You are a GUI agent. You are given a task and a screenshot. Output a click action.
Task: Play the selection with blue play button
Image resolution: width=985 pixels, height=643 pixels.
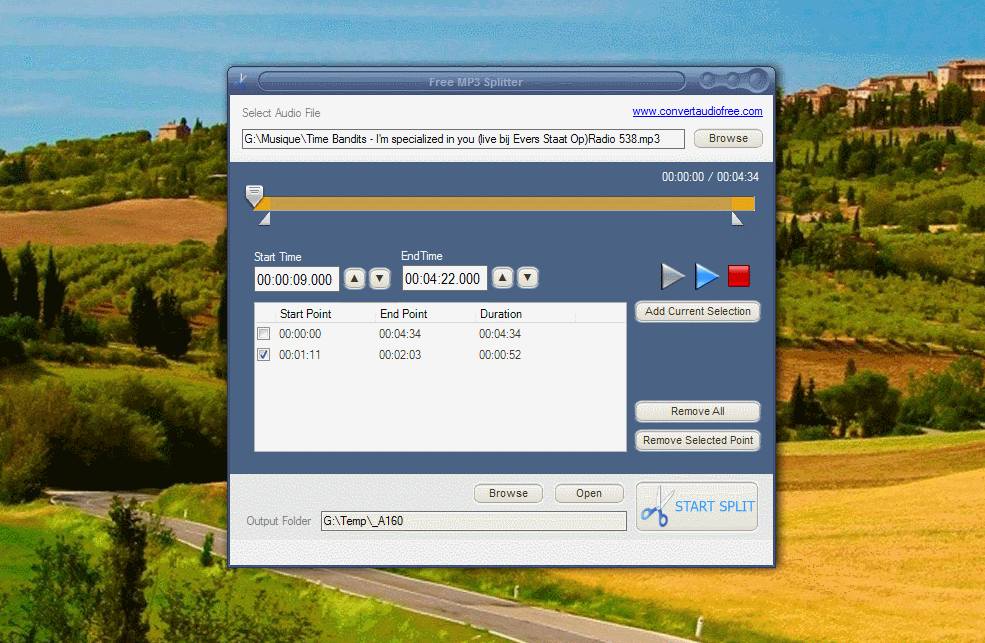pyautogui.click(x=706, y=276)
